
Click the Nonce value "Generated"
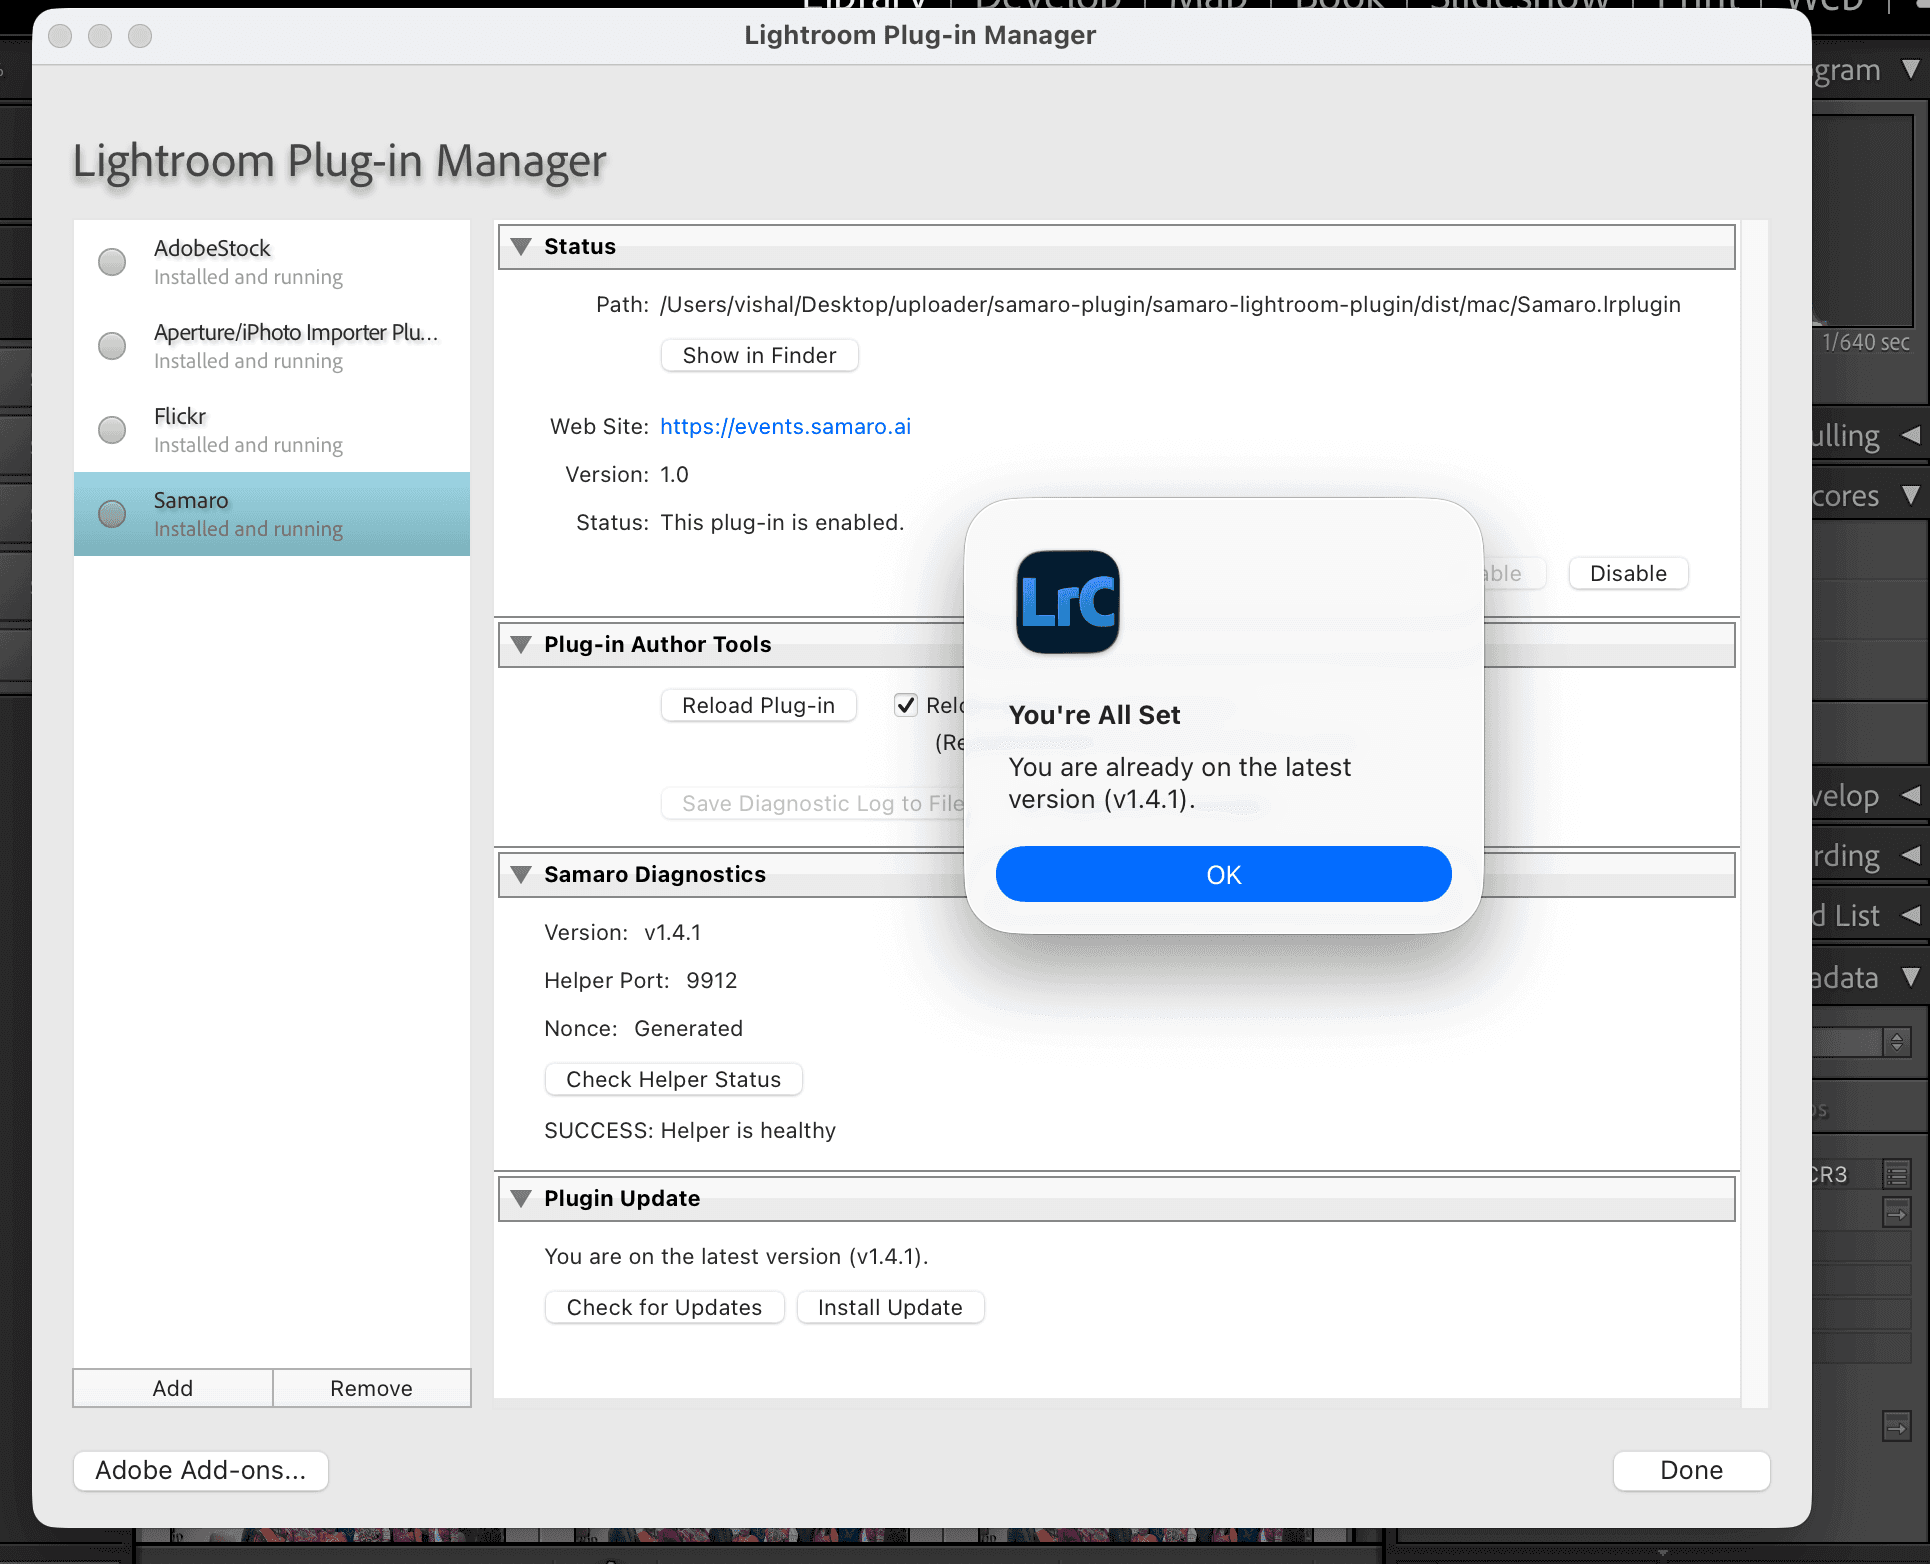point(688,1029)
